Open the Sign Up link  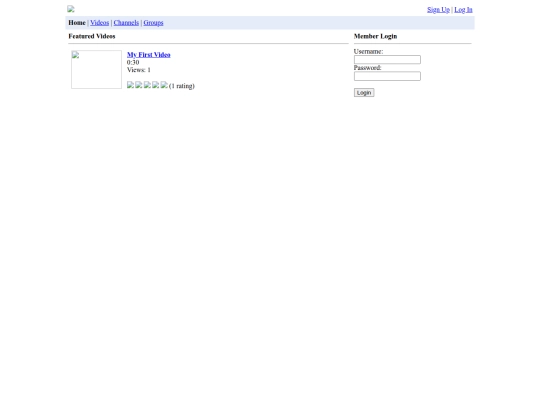coord(438,10)
